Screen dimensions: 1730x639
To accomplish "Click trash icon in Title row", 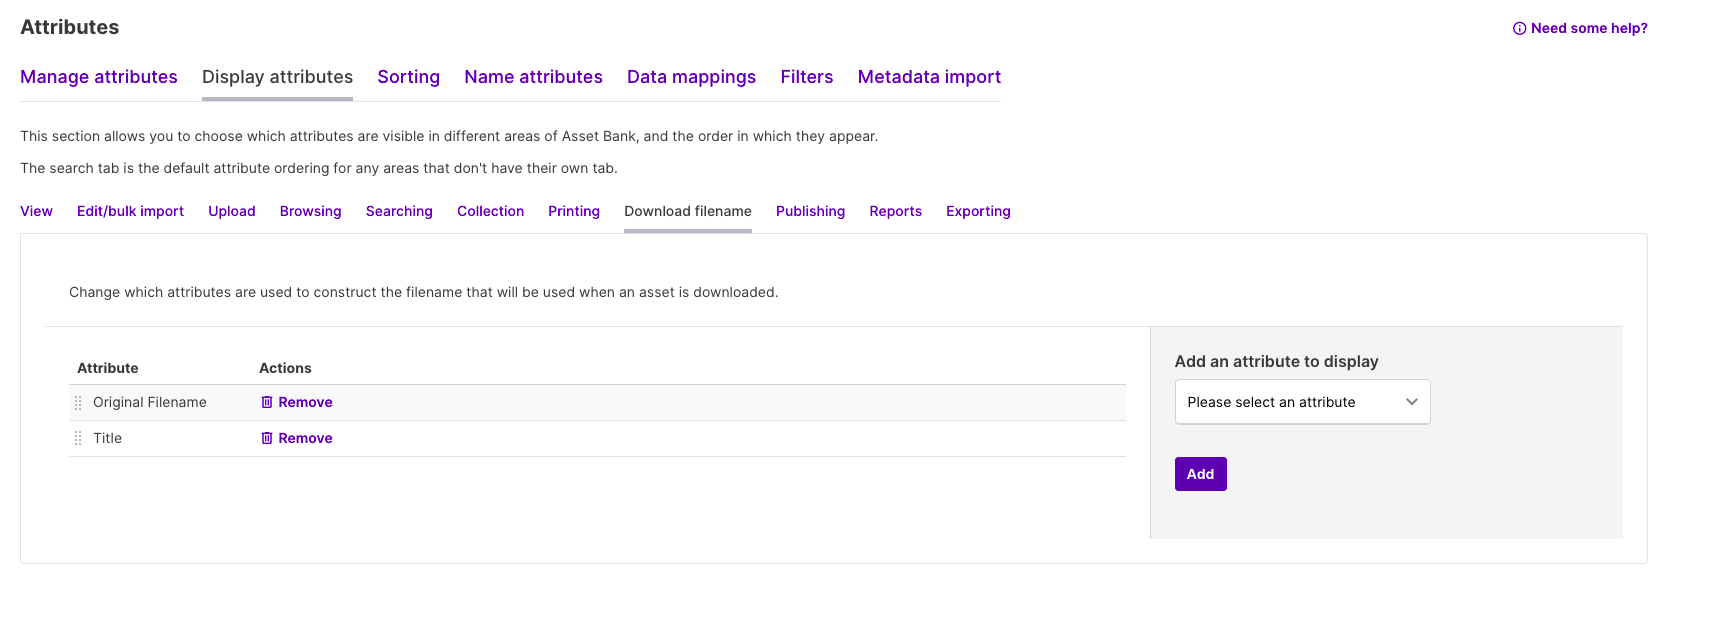I will tap(267, 438).
